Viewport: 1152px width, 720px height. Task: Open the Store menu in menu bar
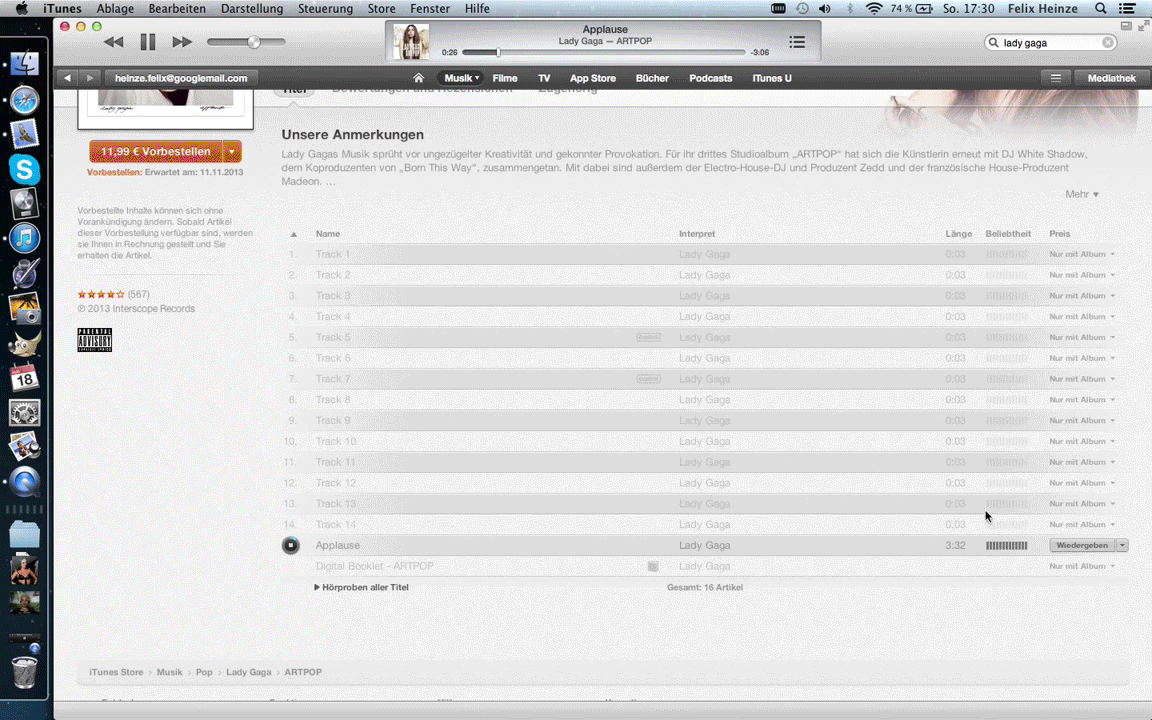(x=381, y=9)
